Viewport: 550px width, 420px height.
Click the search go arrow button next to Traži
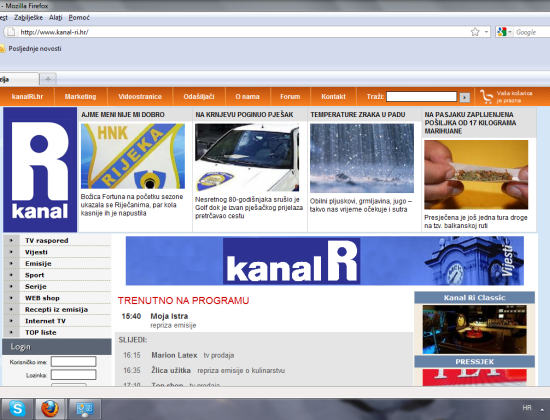click(465, 97)
